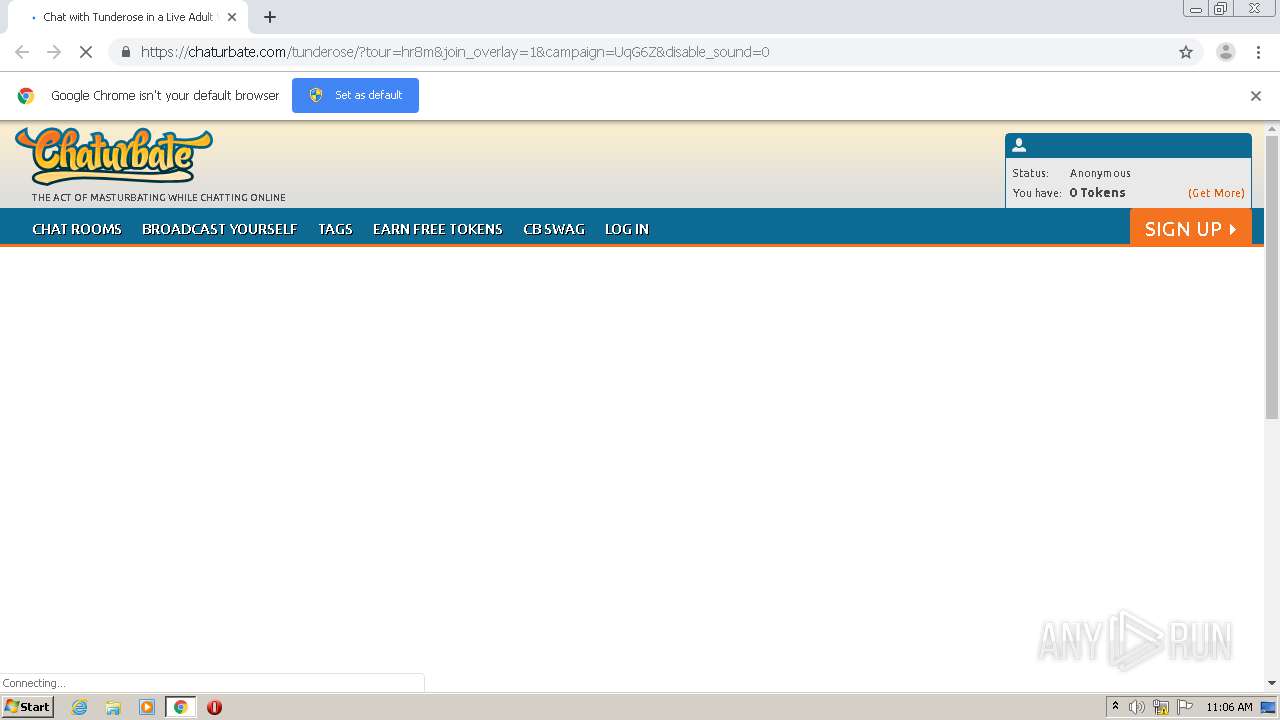Open Broadcast Yourself page

pyautogui.click(x=220, y=229)
